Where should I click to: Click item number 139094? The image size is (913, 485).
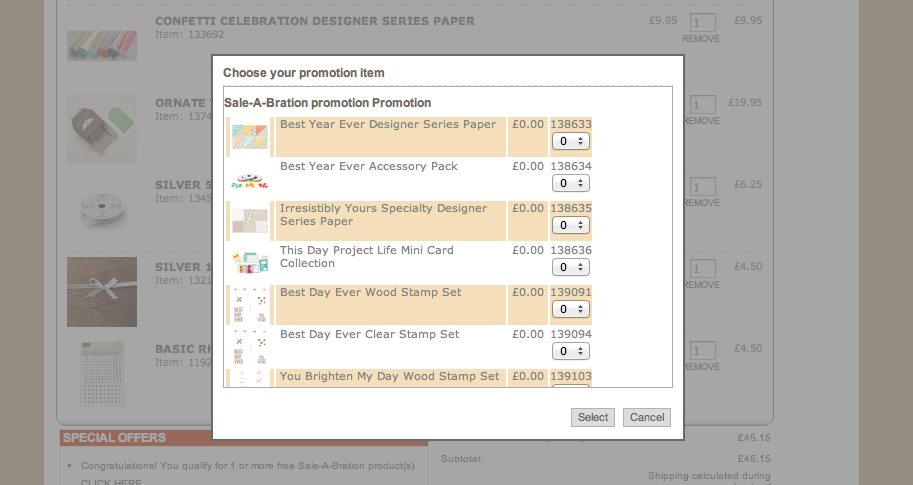pyautogui.click(x=571, y=334)
